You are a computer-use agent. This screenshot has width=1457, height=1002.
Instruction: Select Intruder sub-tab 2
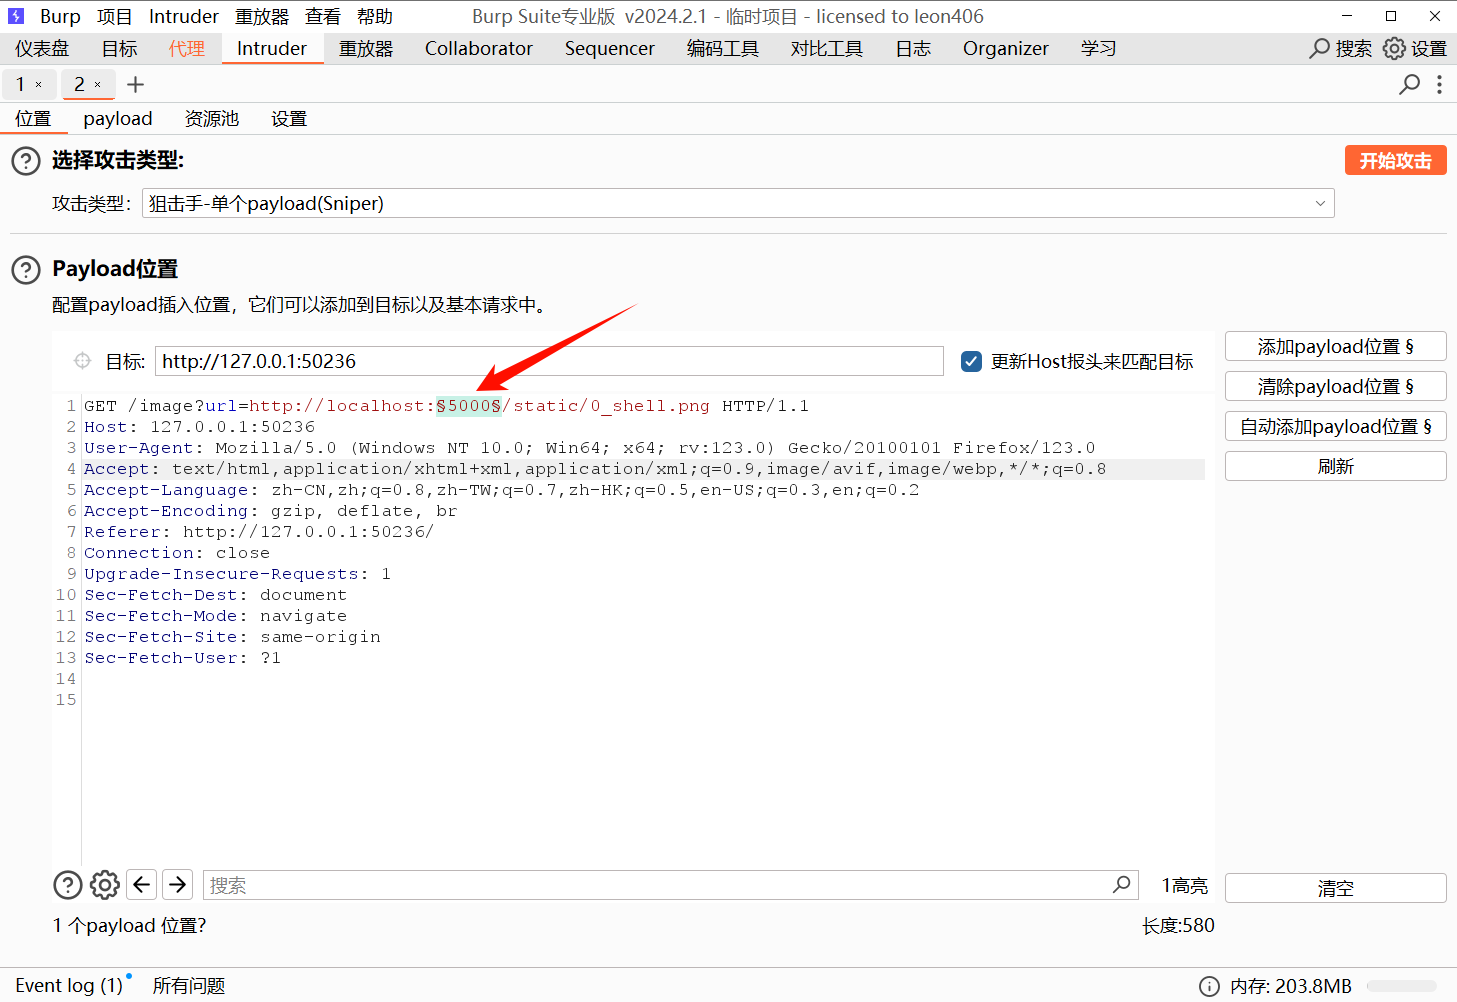coord(79,85)
